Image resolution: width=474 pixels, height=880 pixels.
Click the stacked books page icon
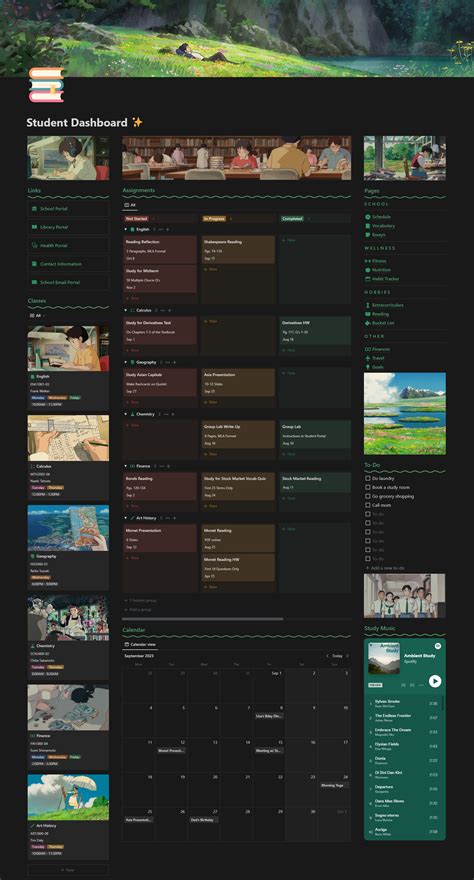[x=47, y=85]
